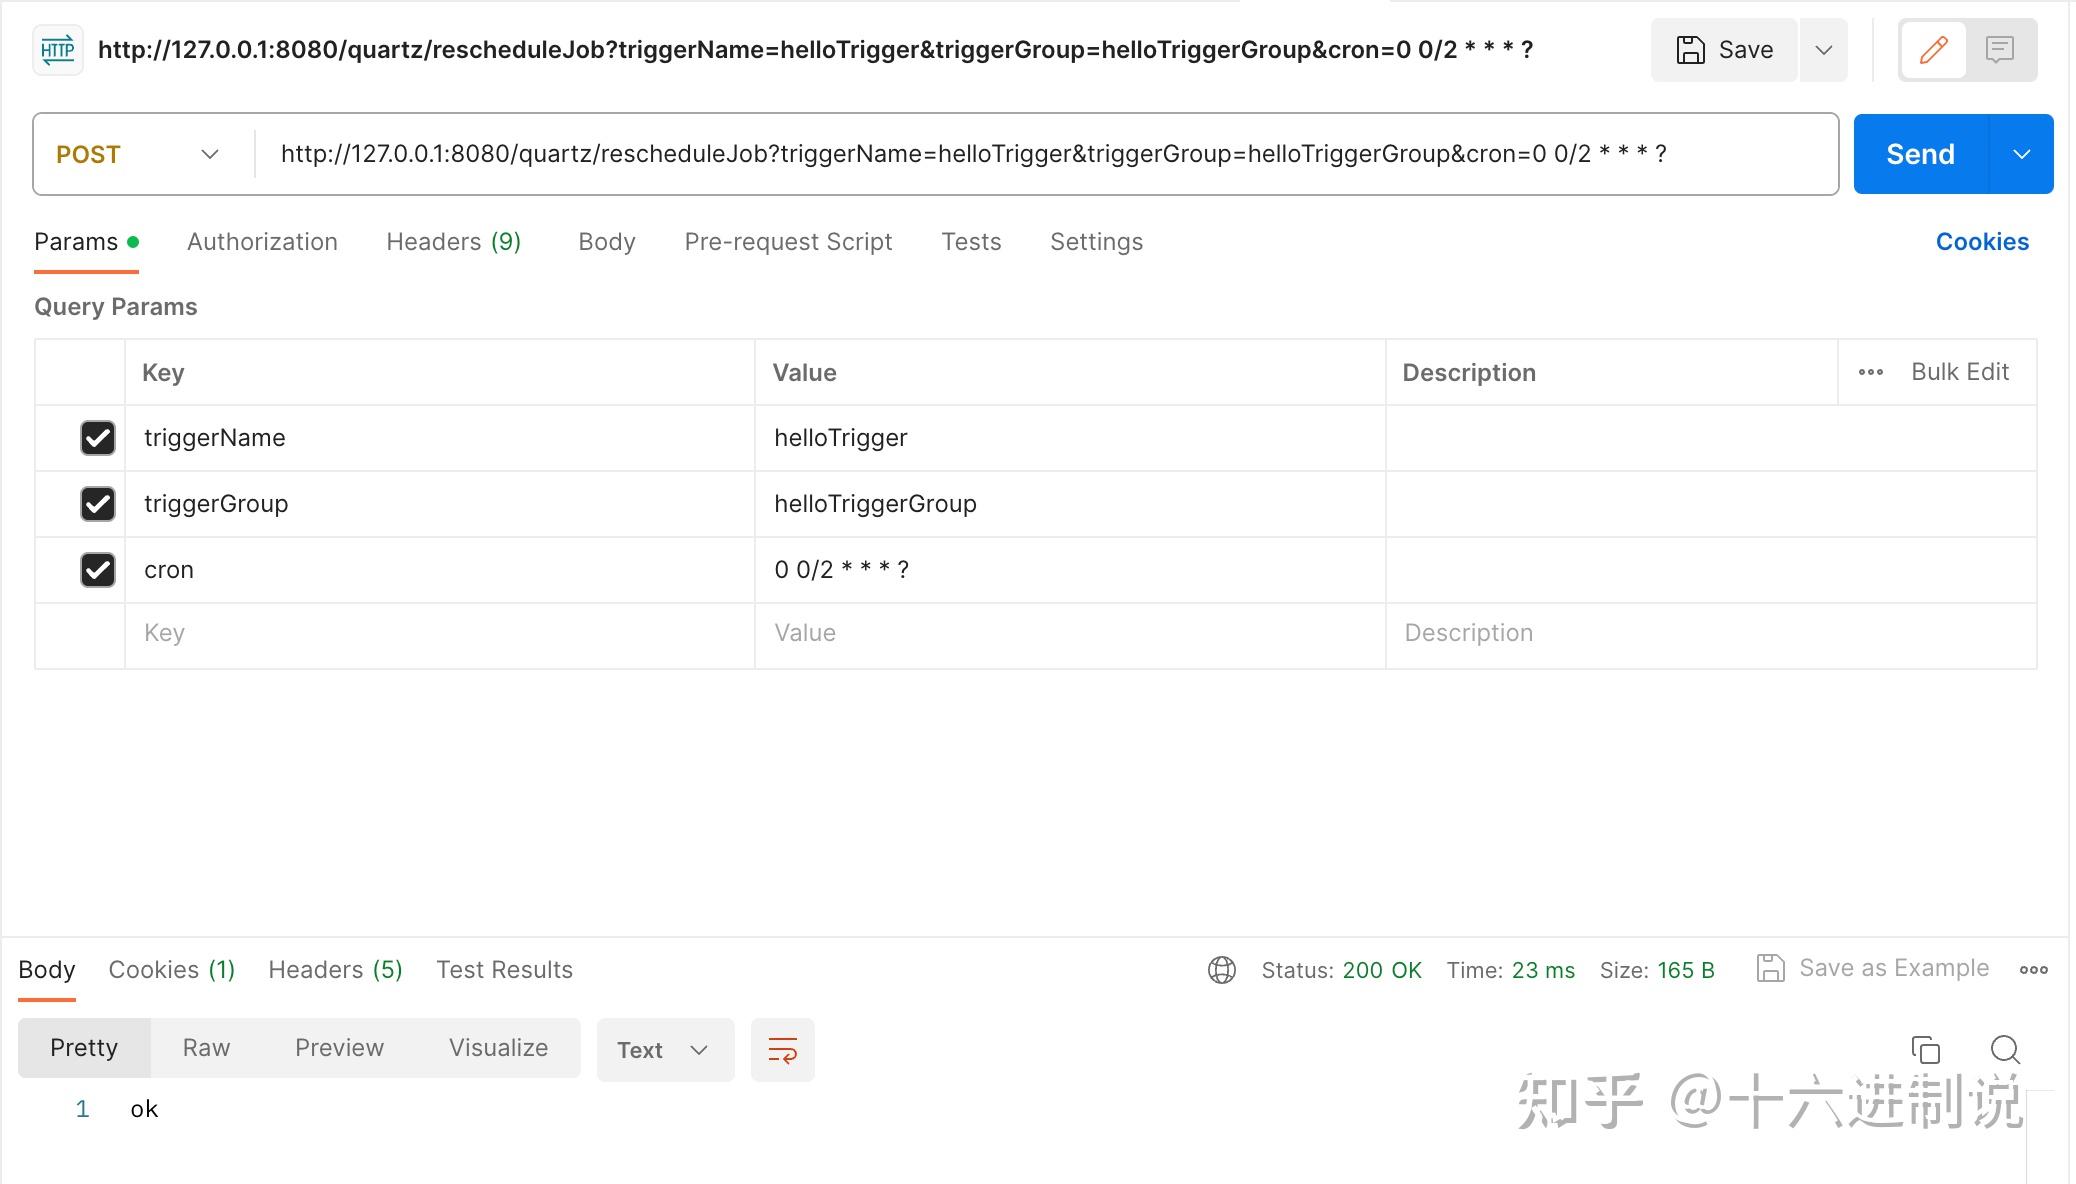Switch to the Authorization tab
Viewport: 2076px width, 1184px height.
pos(261,241)
